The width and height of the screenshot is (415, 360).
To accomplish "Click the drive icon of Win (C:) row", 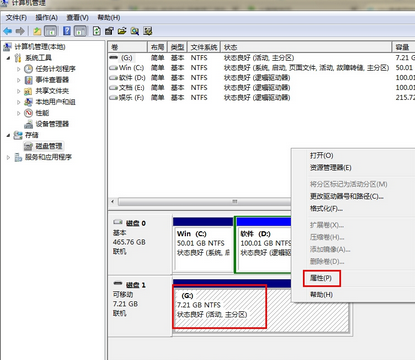I will coord(113,68).
